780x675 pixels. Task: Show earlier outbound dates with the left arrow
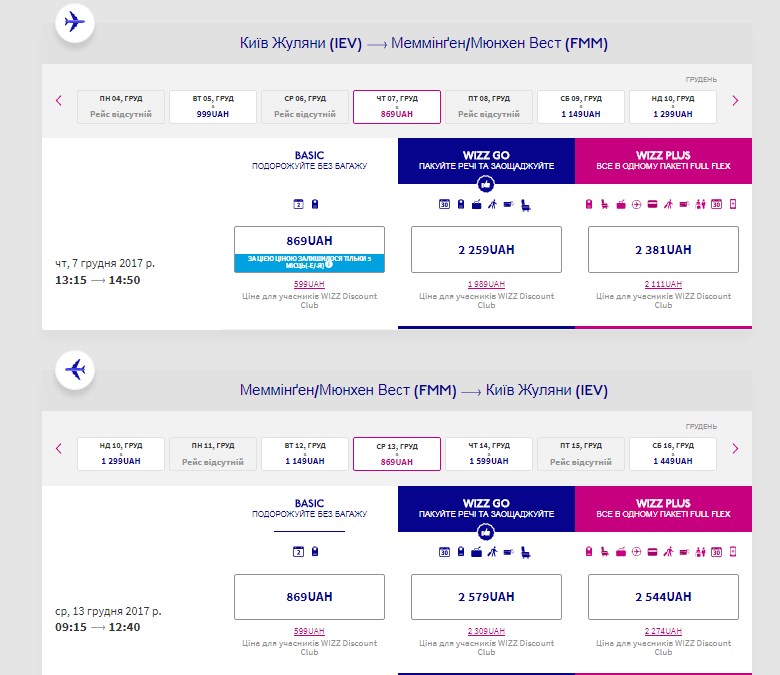[x=59, y=100]
